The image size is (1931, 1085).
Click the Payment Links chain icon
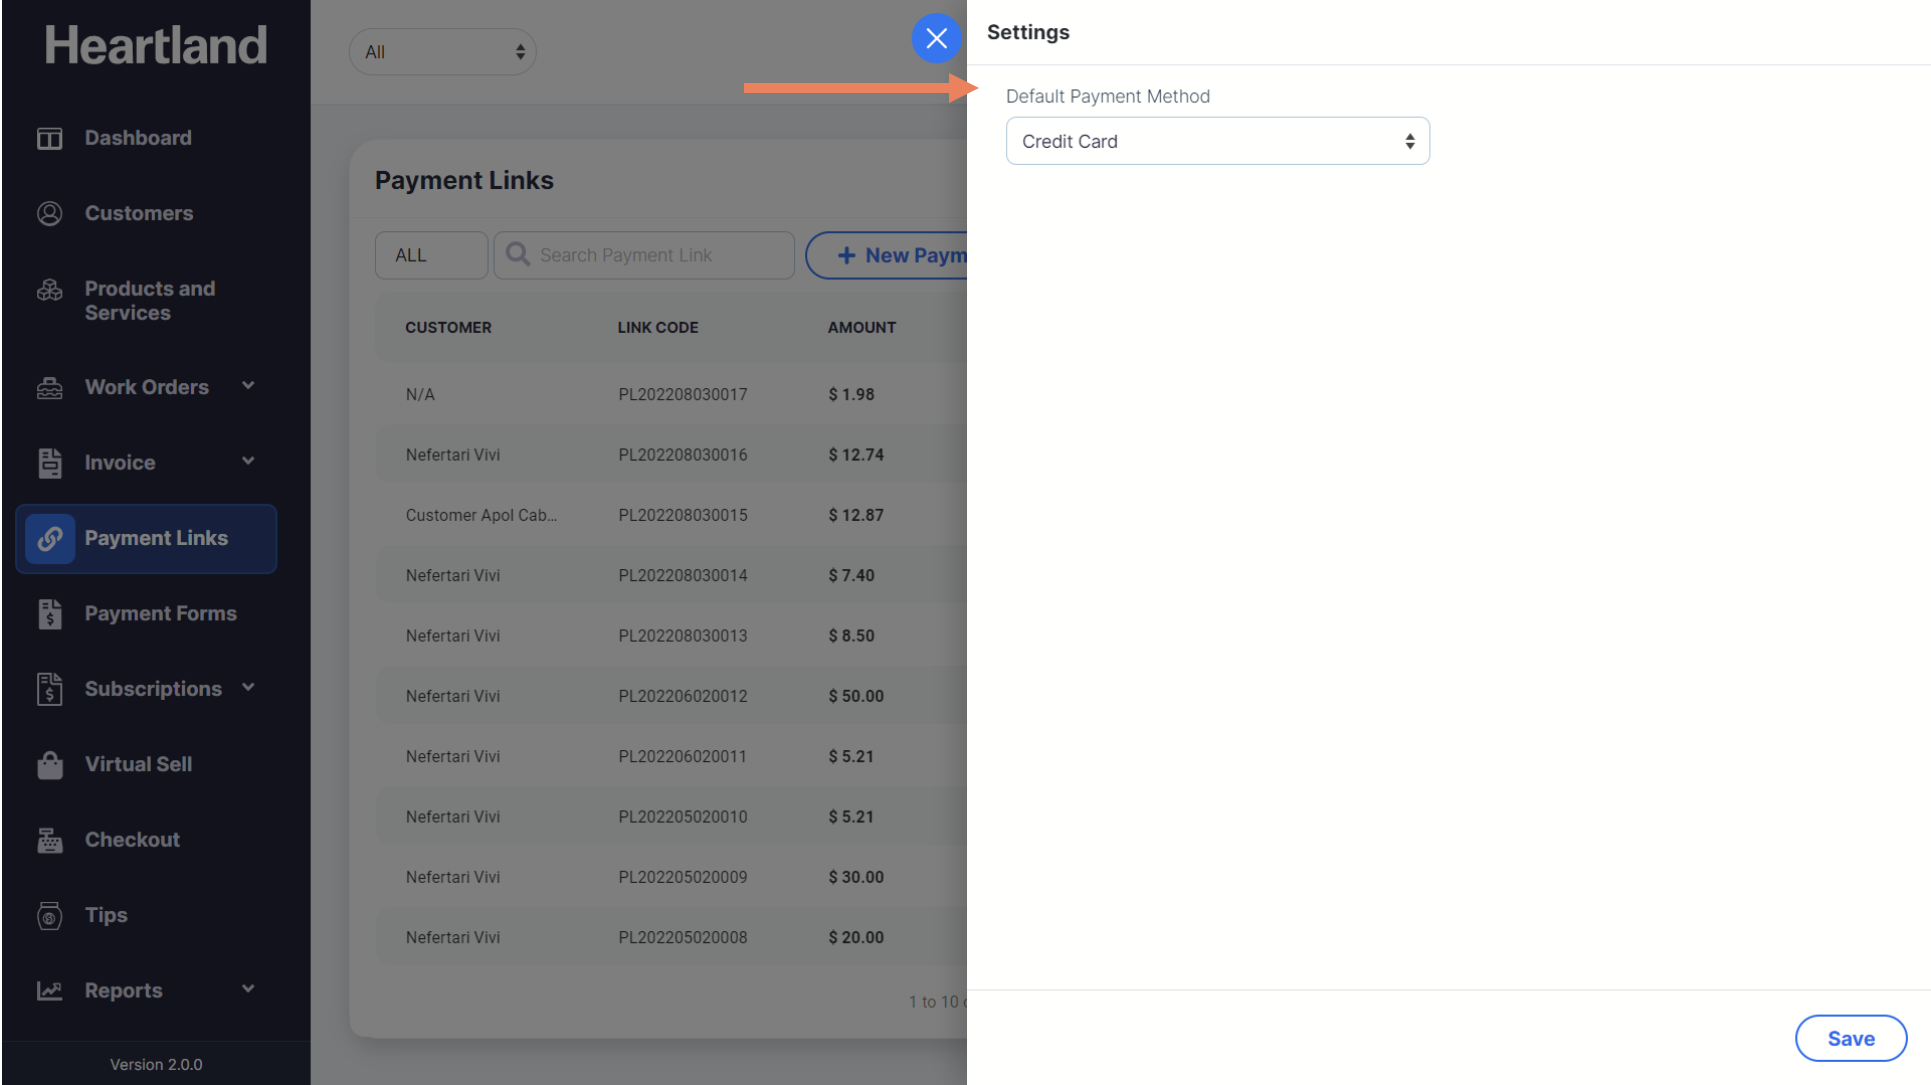point(49,539)
